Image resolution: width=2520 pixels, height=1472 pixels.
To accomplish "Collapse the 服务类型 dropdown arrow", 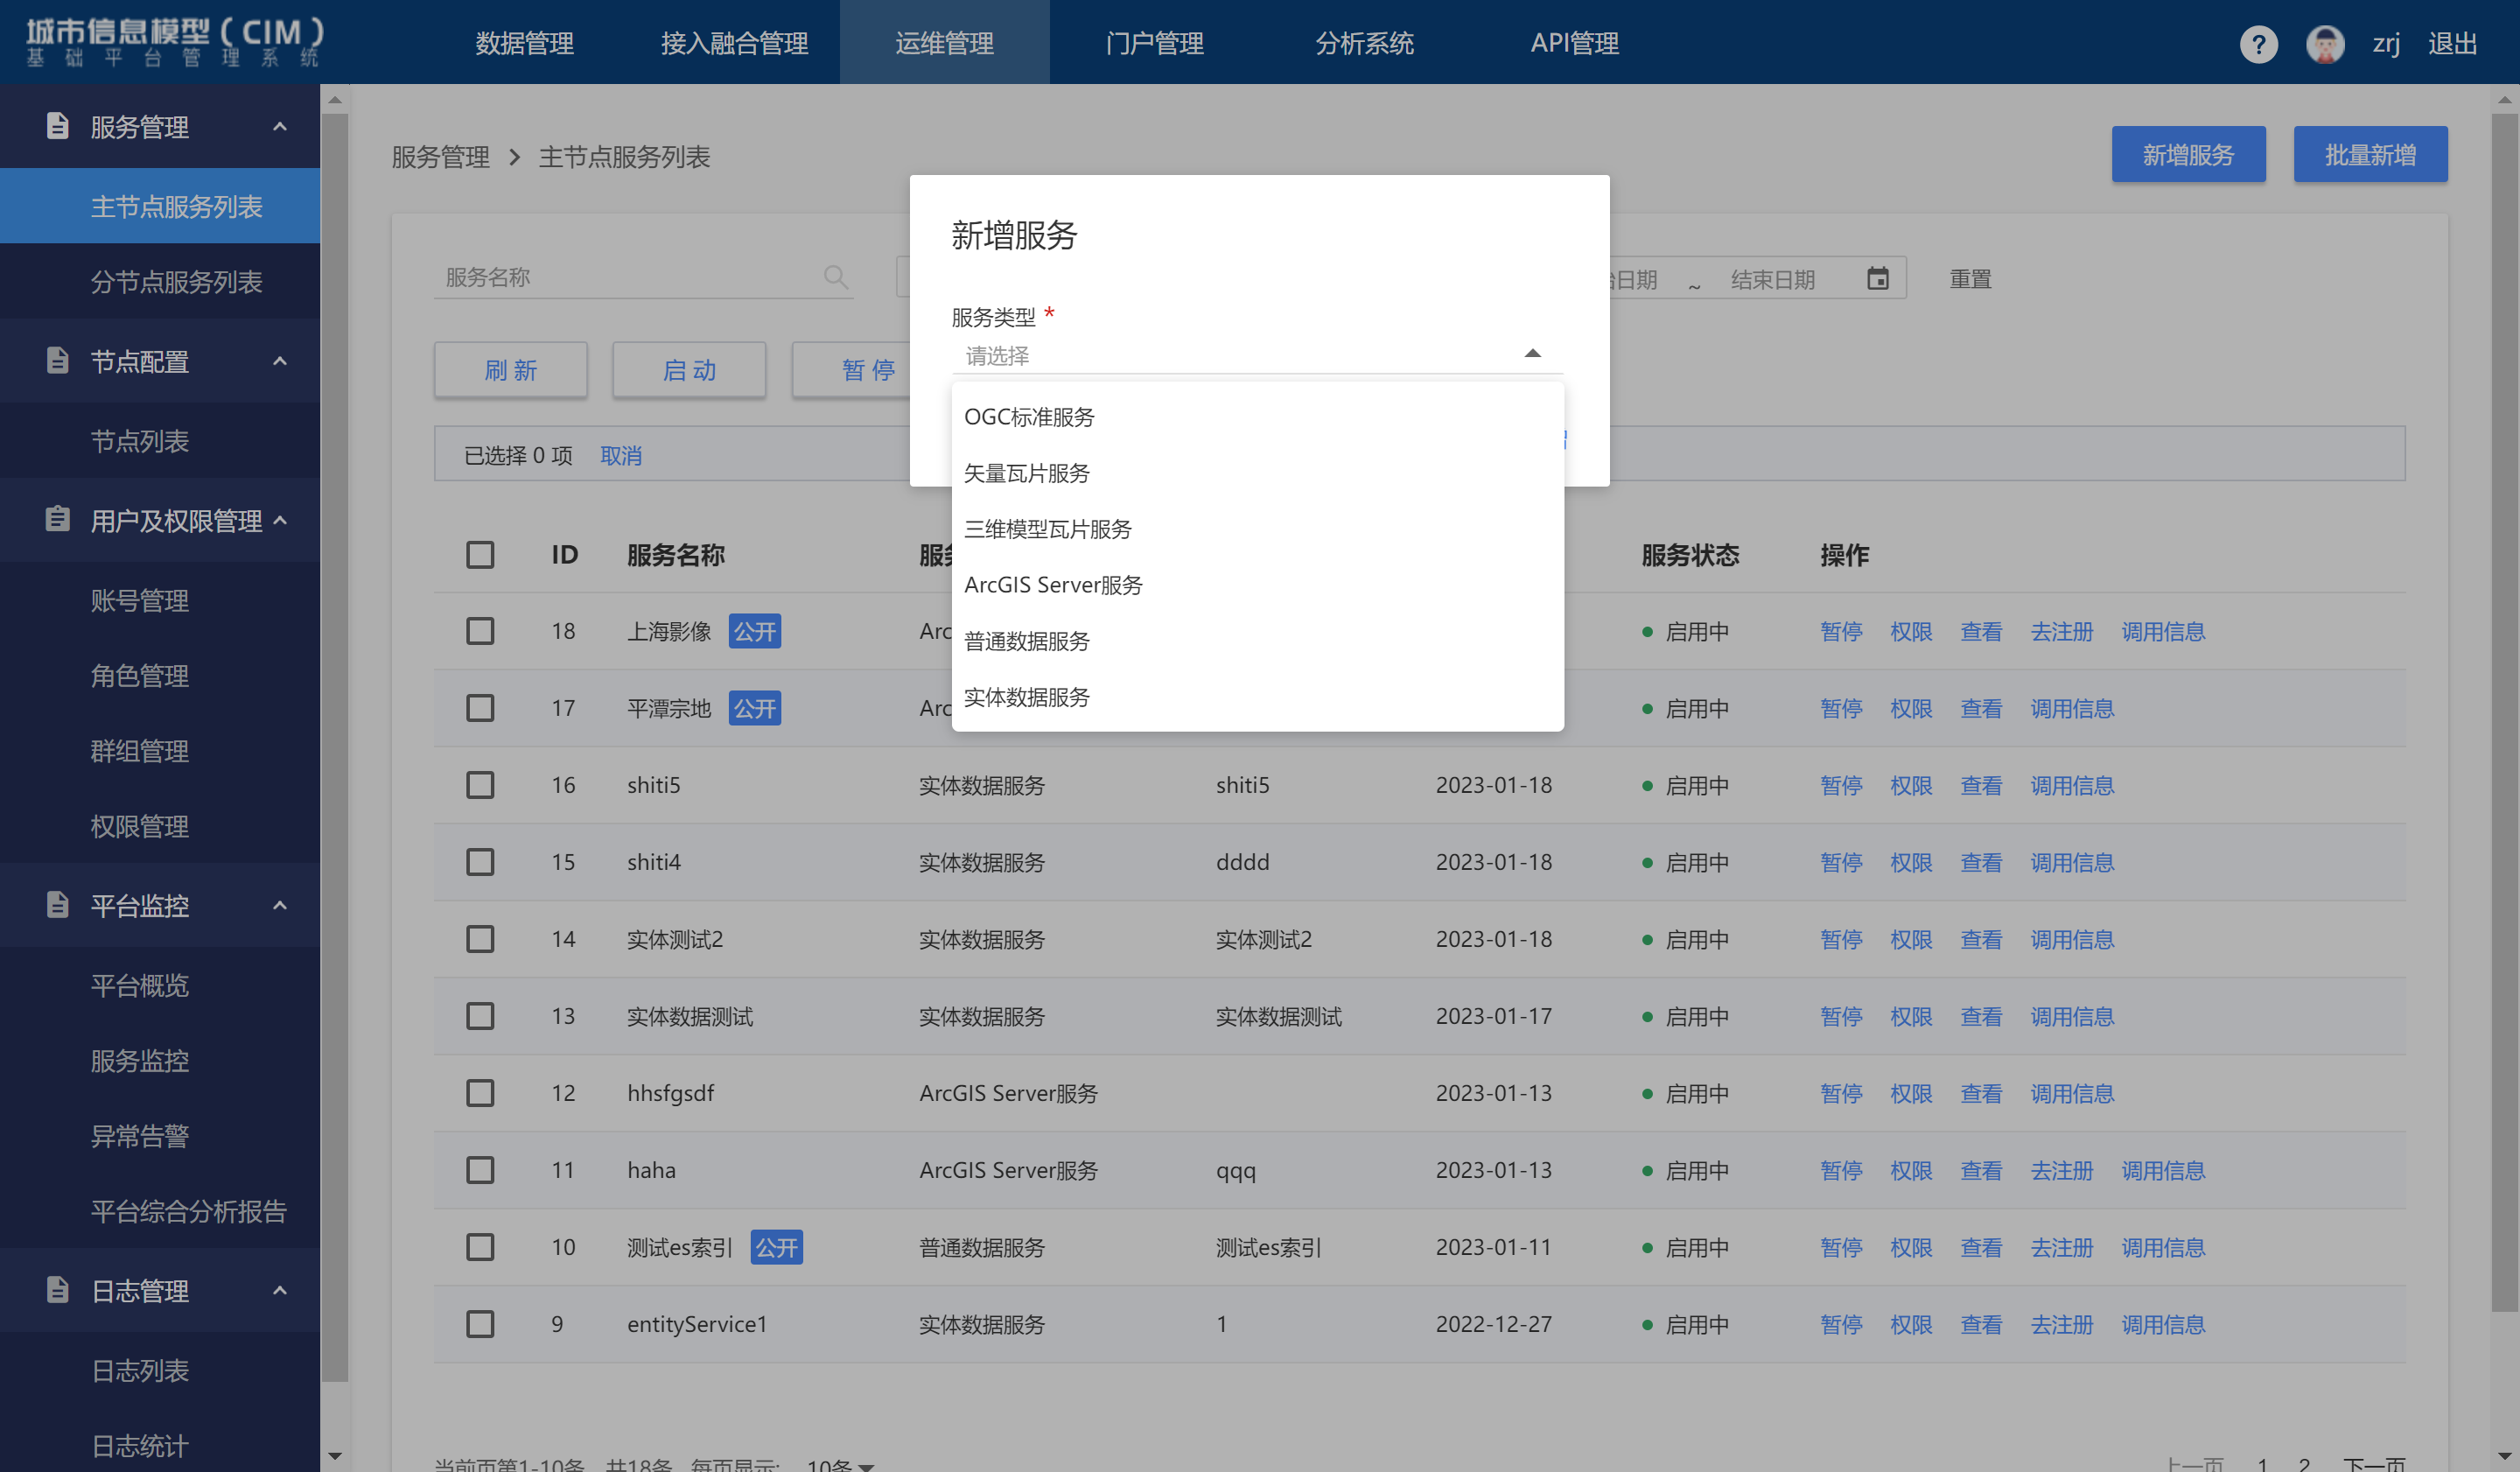I will point(1532,354).
